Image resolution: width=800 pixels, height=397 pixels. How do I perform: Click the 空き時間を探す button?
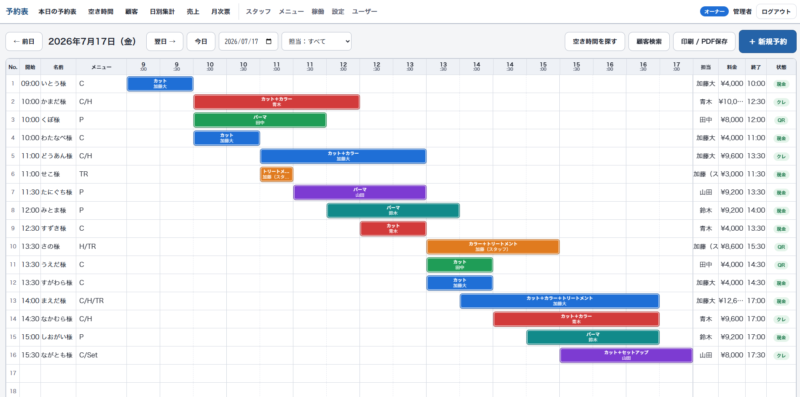pyautogui.click(x=594, y=41)
